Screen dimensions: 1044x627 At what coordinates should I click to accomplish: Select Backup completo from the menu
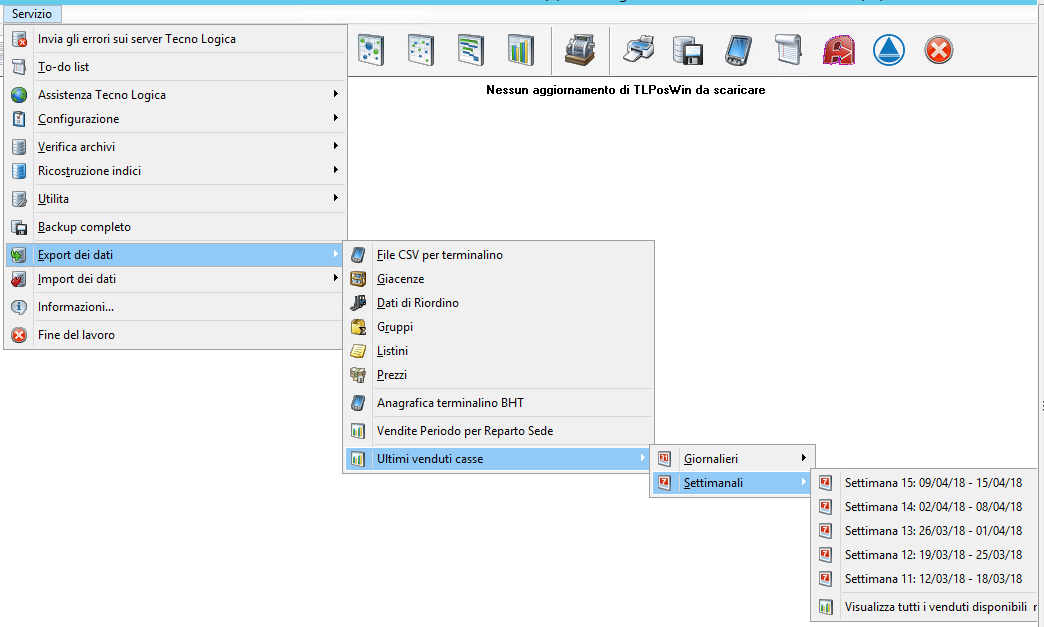(x=84, y=227)
